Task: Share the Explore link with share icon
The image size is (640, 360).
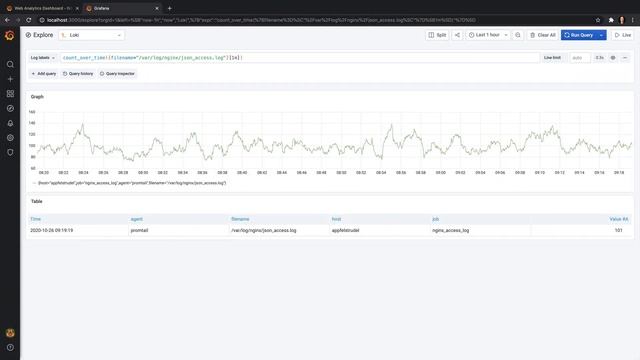Action: point(457,35)
